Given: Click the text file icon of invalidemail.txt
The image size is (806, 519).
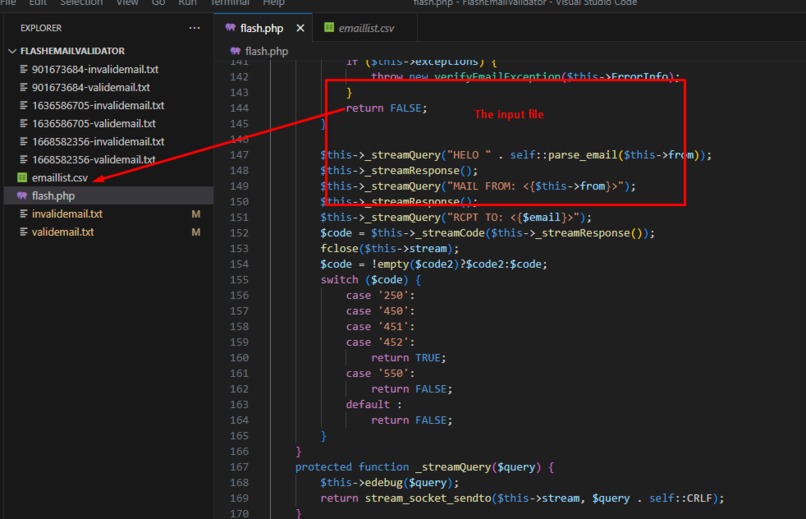Looking at the screenshot, I should tap(23, 214).
